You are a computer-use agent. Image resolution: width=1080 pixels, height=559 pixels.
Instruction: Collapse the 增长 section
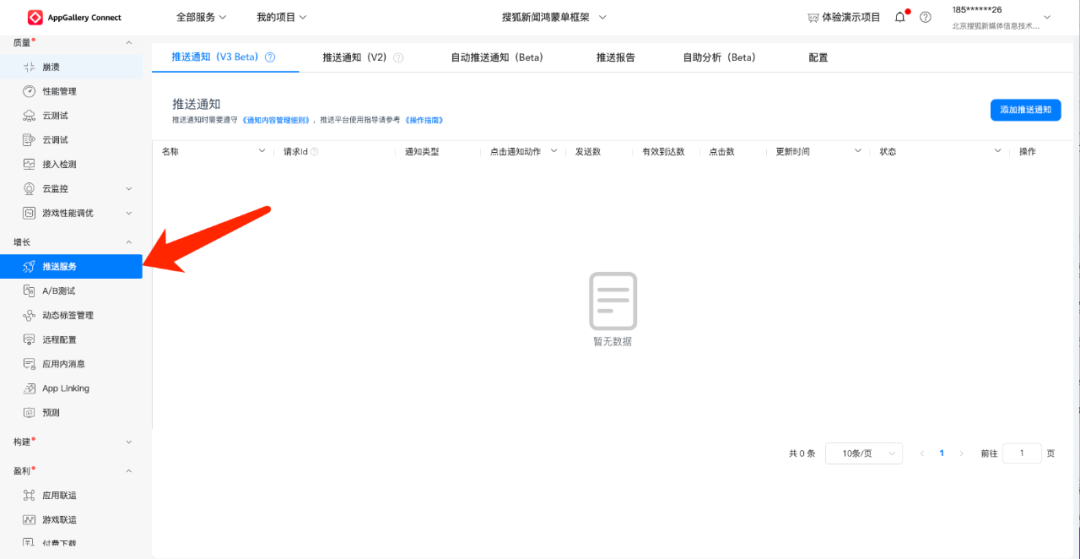129,242
